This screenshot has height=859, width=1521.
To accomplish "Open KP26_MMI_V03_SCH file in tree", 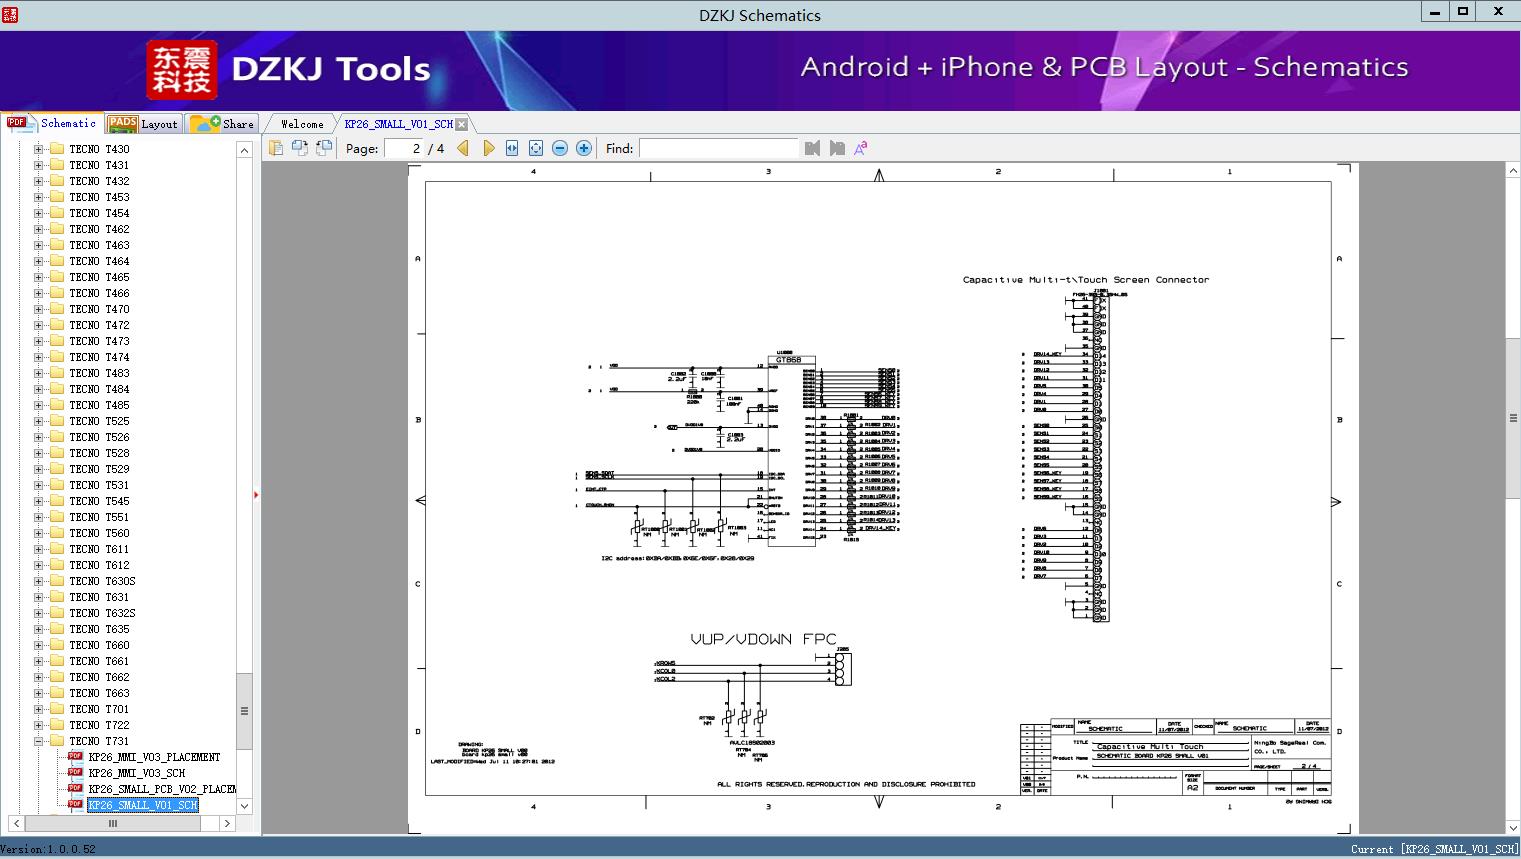I will pyautogui.click(x=136, y=773).
